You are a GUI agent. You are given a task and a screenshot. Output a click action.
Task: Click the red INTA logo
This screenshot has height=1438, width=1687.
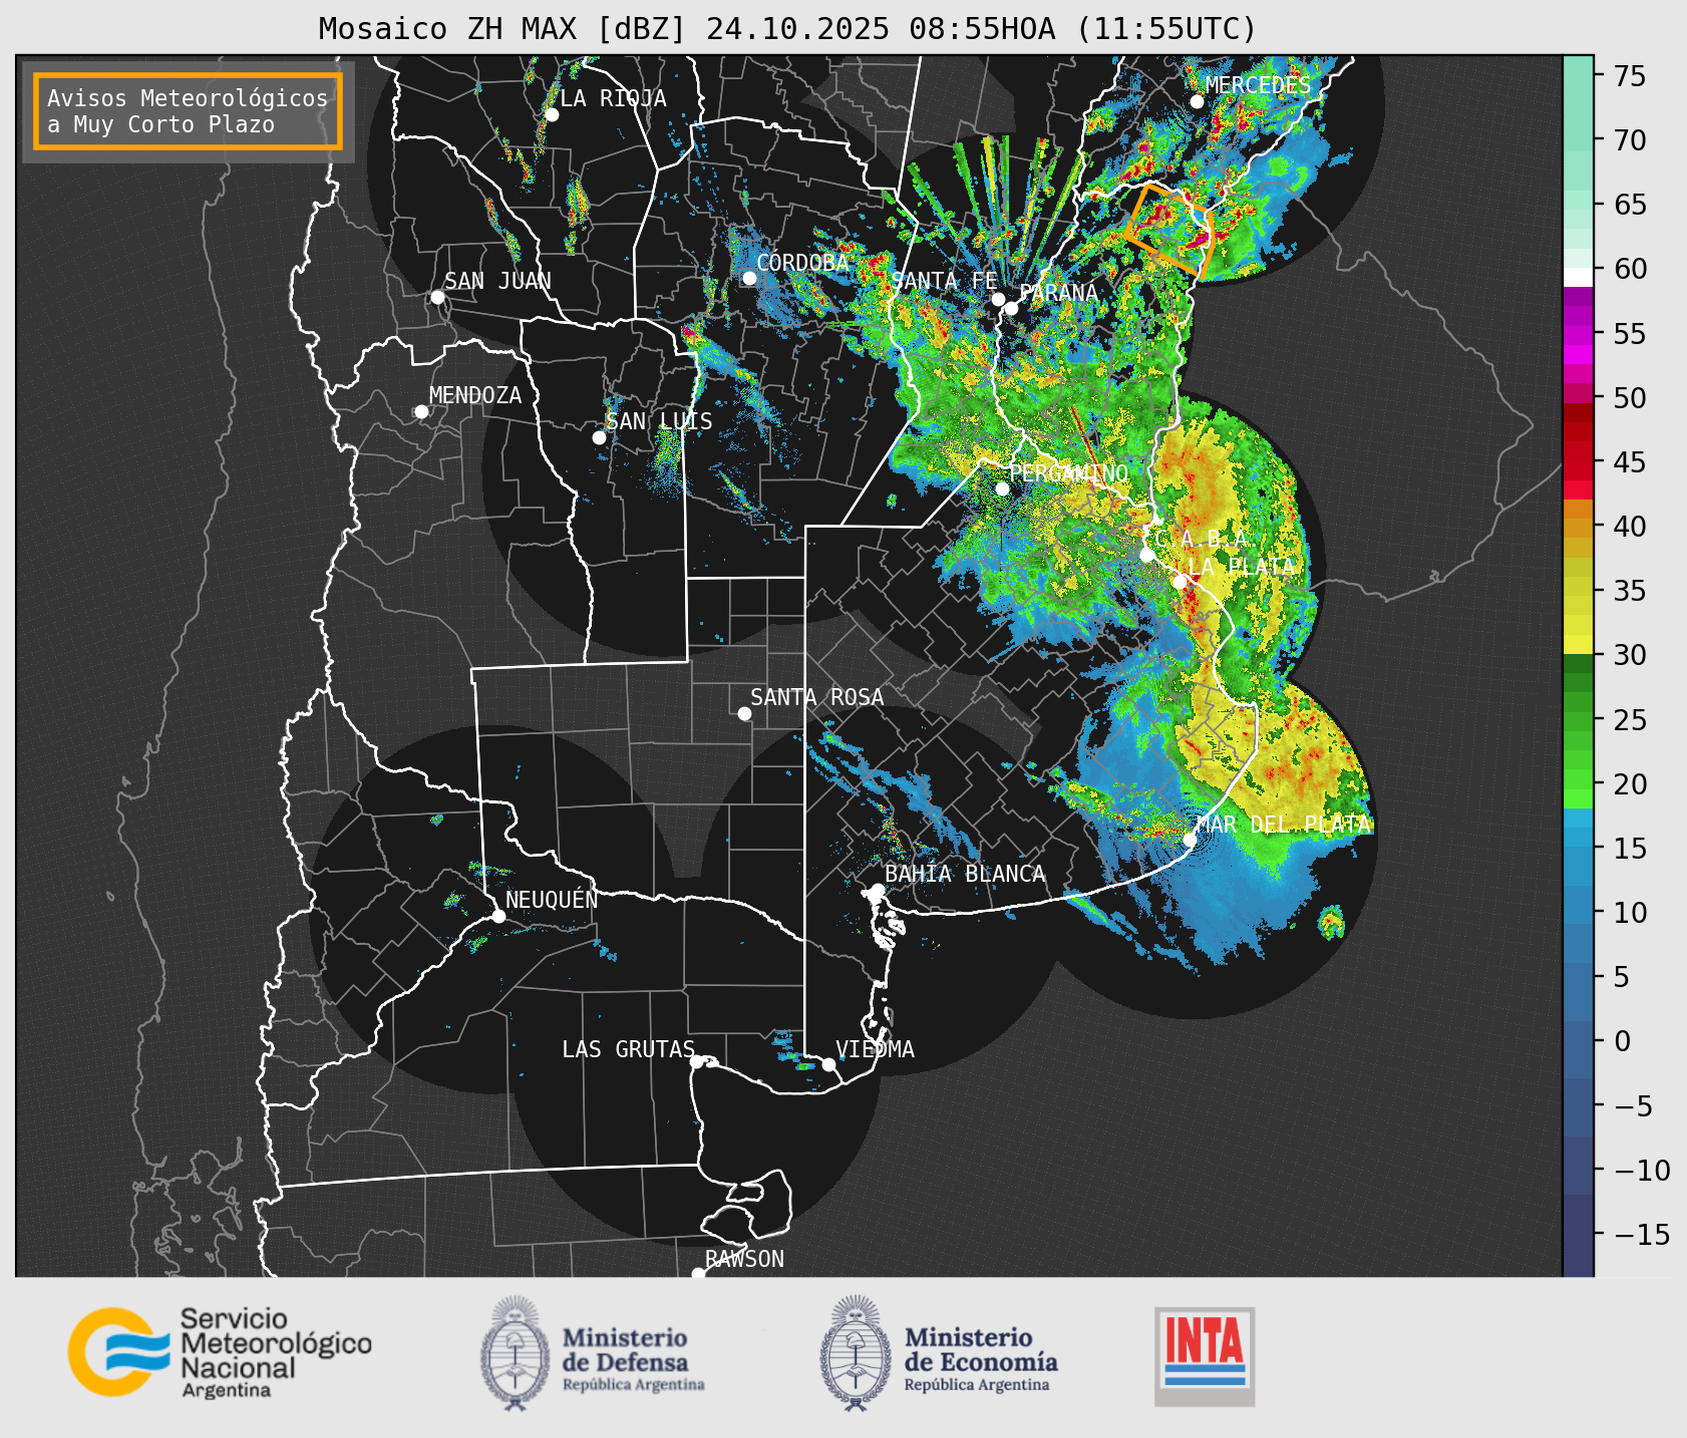click(1205, 1356)
